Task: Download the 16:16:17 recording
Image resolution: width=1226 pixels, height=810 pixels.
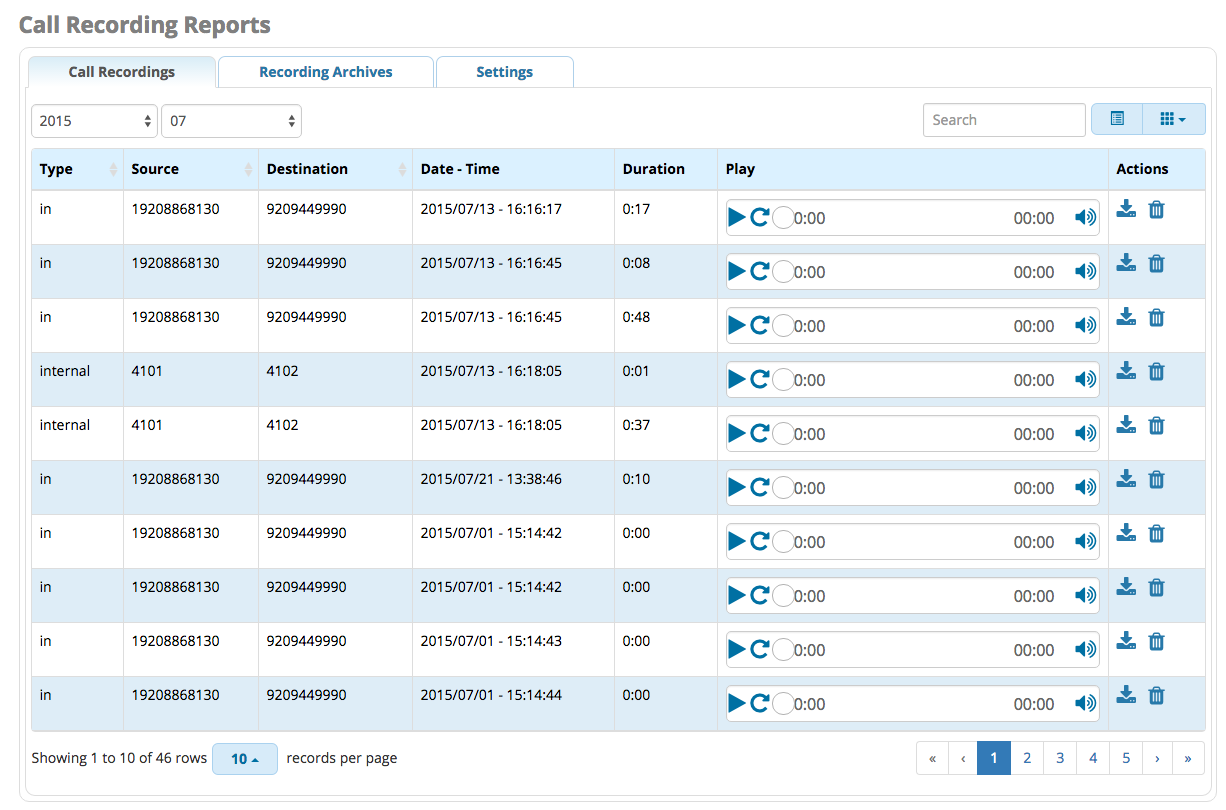Action: pos(1126,209)
